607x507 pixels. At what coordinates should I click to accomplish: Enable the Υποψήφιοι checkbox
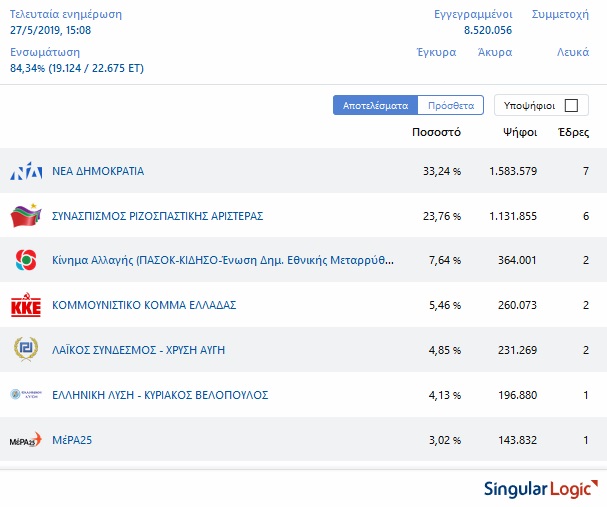click(x=571, y=105)
